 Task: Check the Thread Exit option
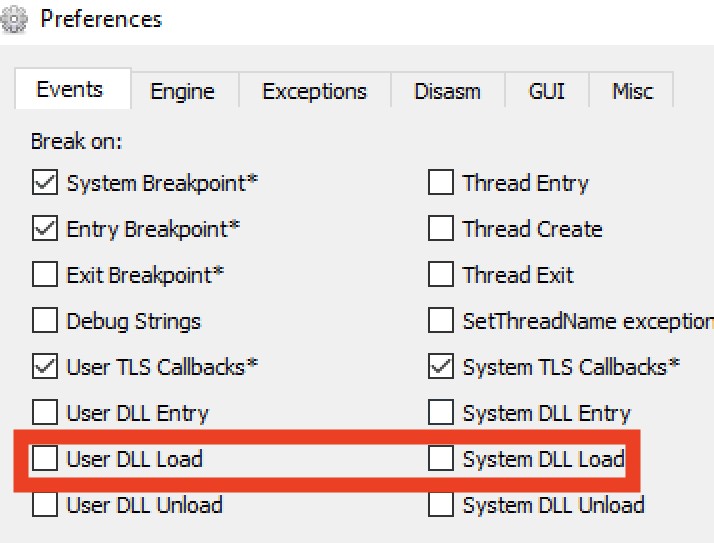[441, 275]
